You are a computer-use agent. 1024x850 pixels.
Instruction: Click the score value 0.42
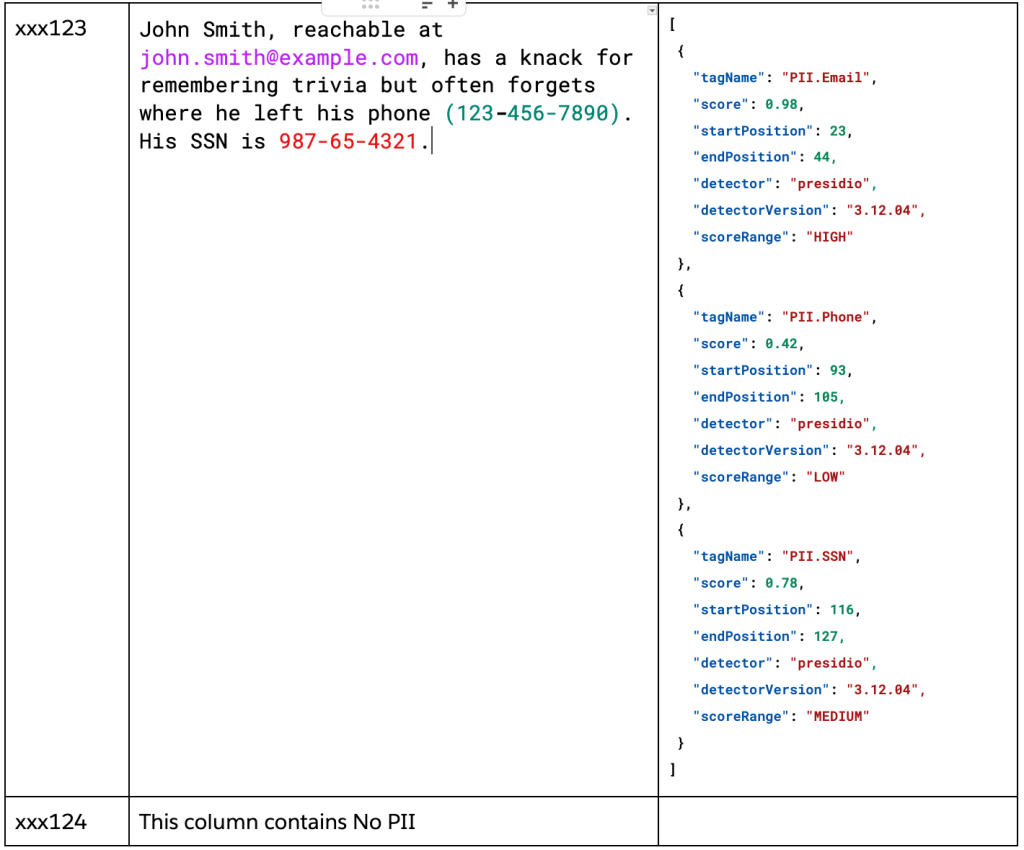pos(782,344)
